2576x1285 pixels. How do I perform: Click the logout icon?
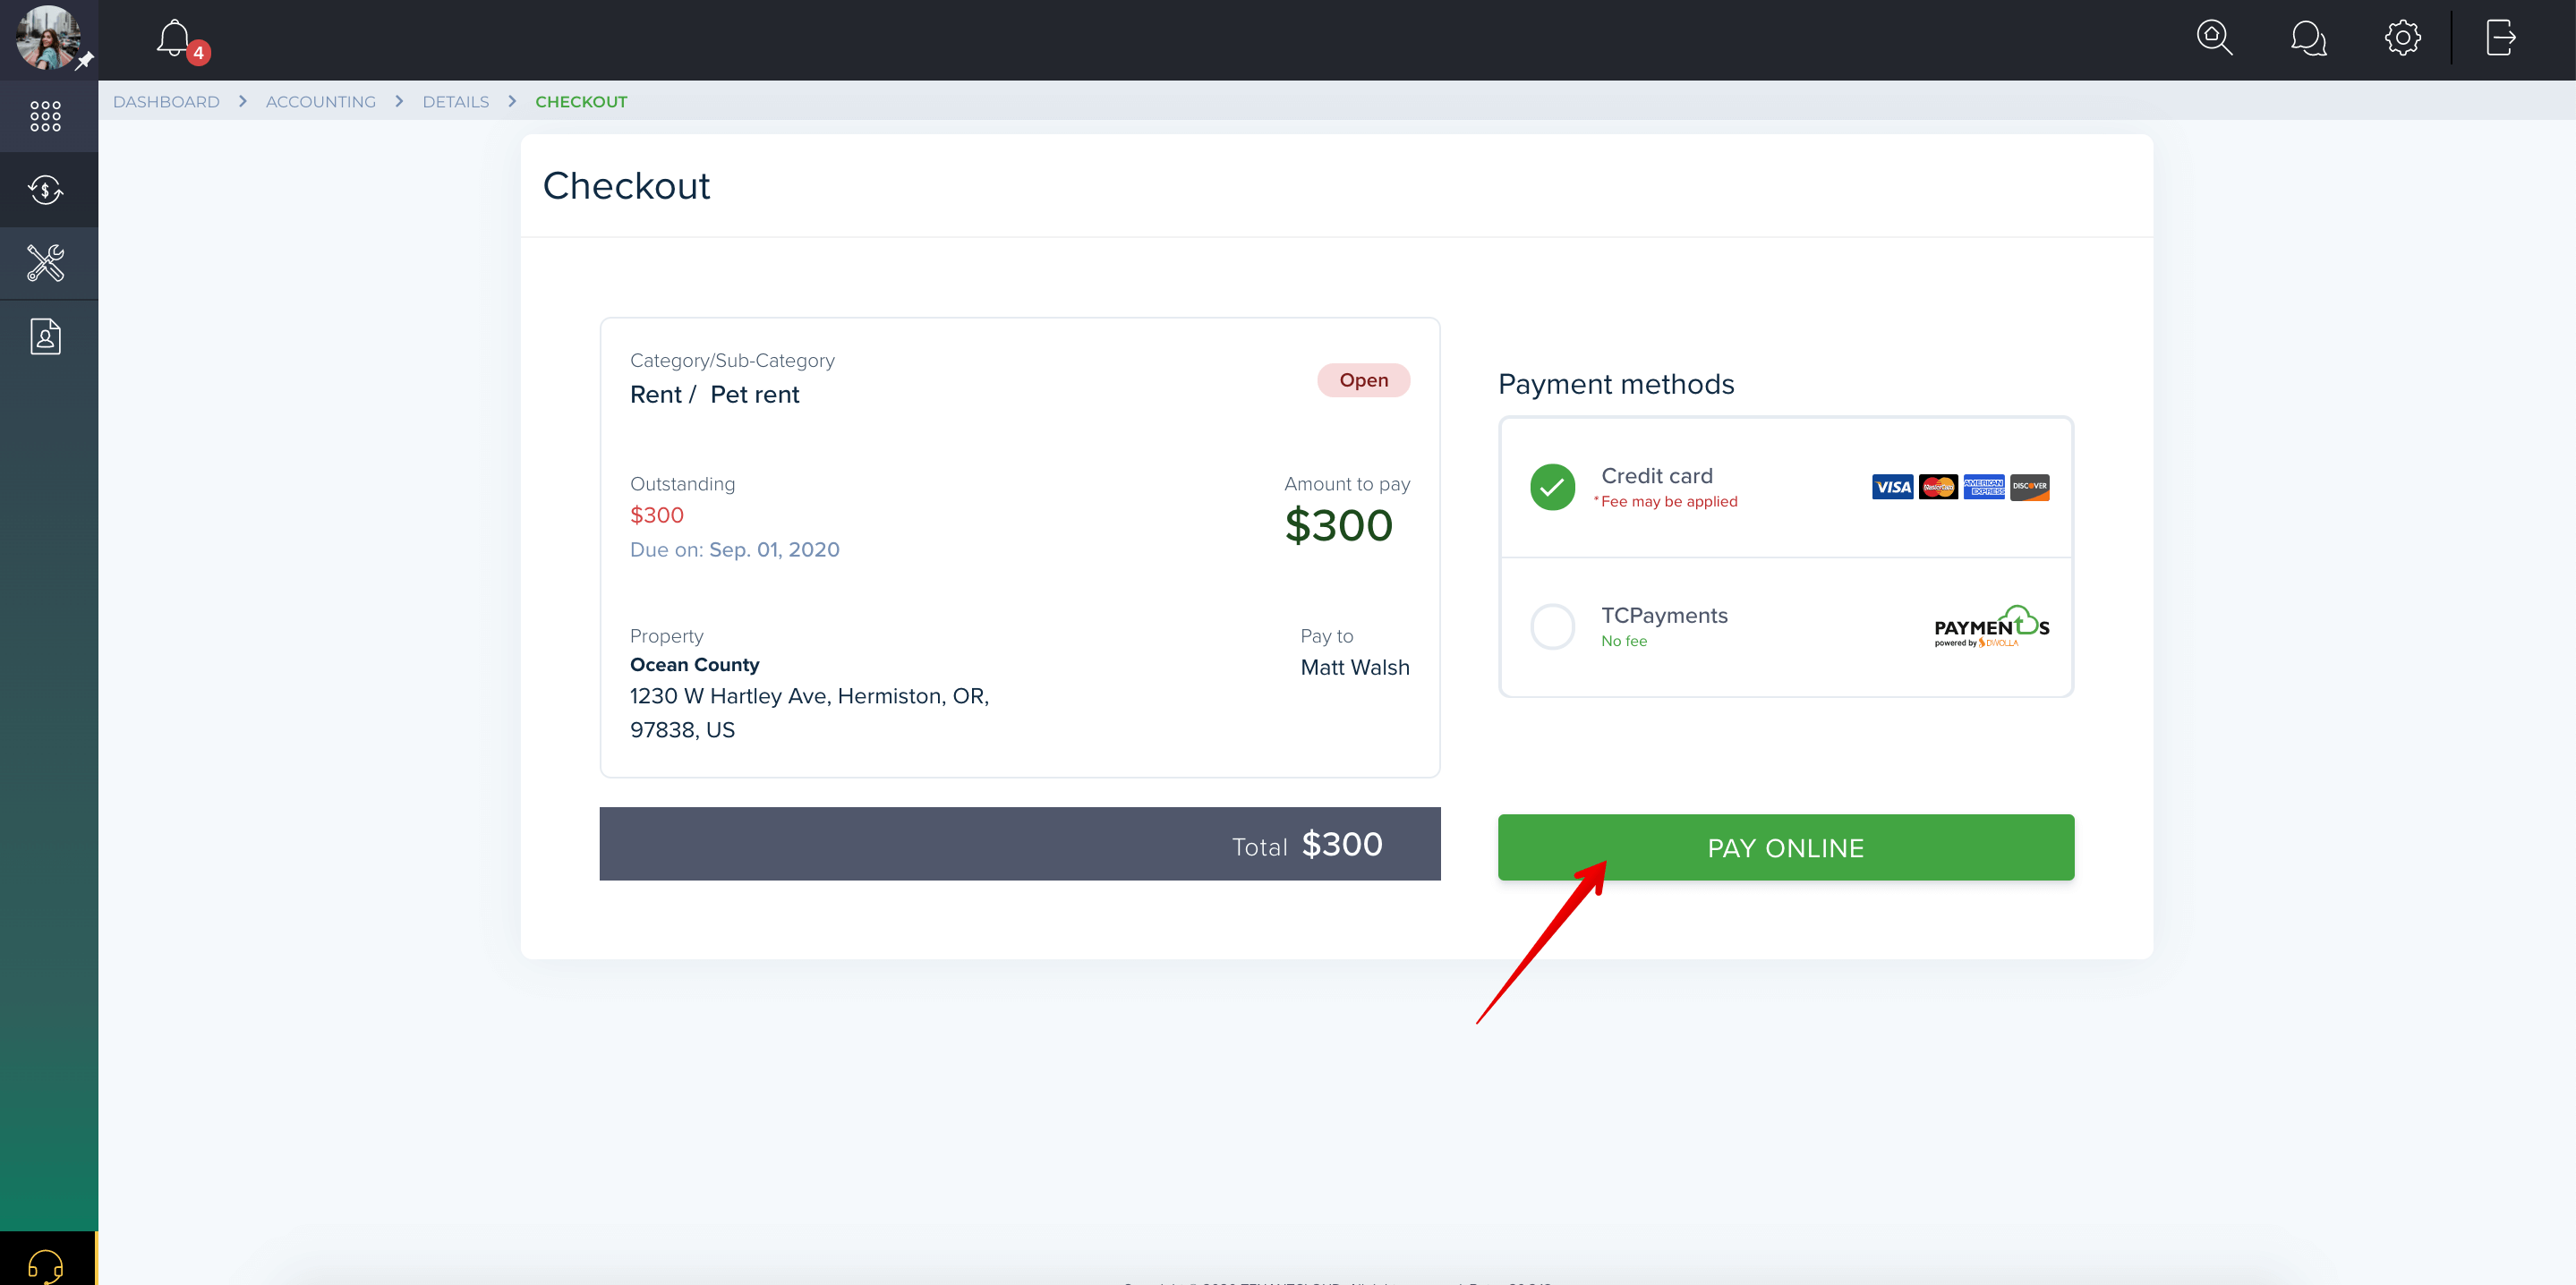point(2500,38)
